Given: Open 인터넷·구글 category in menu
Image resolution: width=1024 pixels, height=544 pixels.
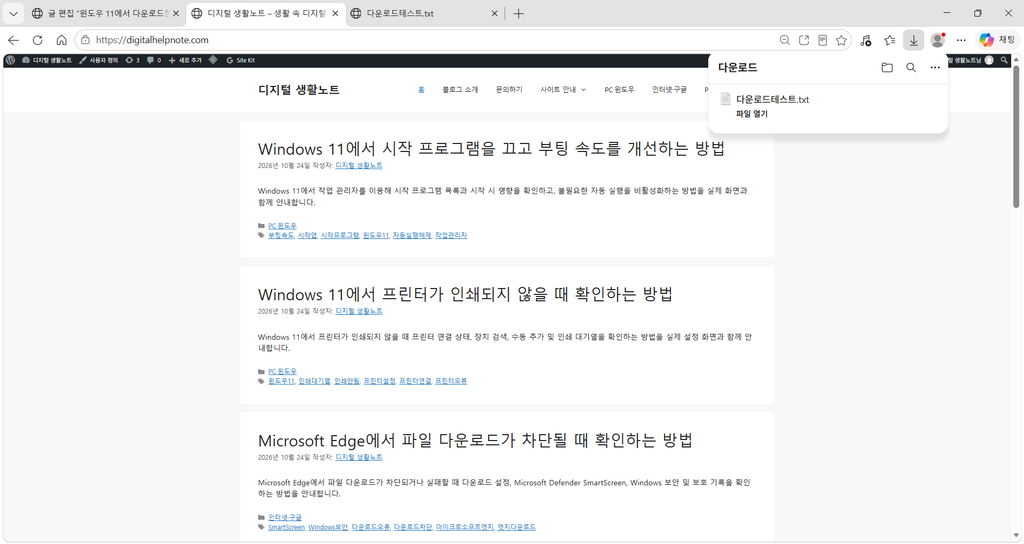Looking at the screenshot, I should 669,89.
